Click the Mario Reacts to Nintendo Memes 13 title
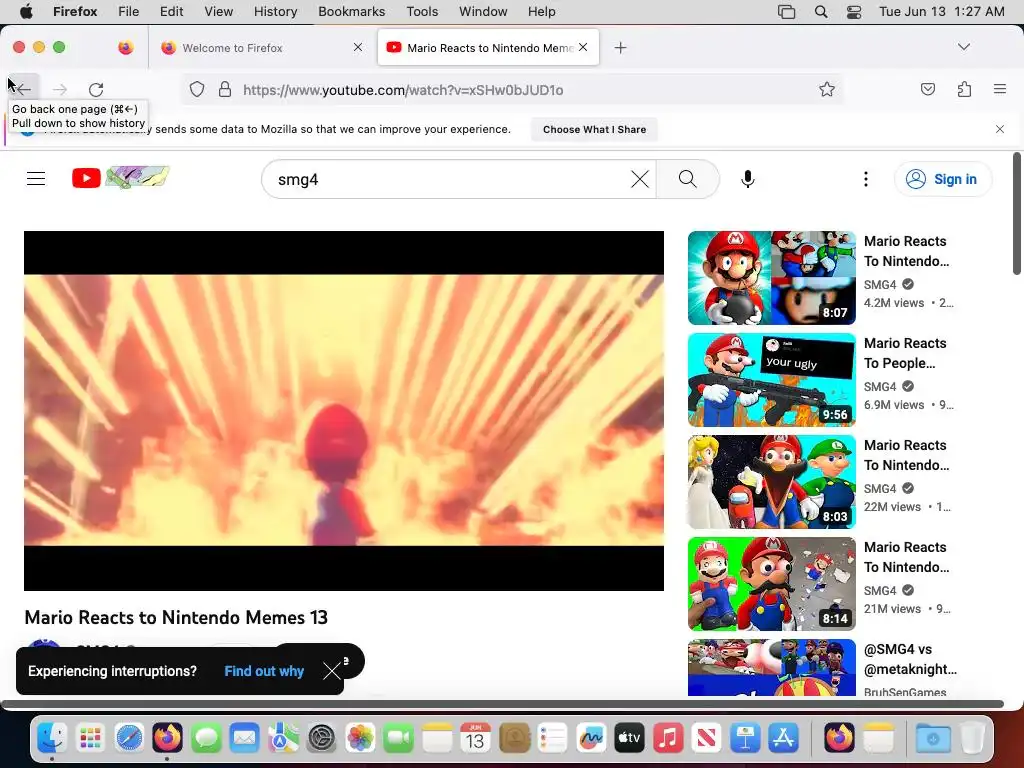1024x768 pixels. point(176,617)
